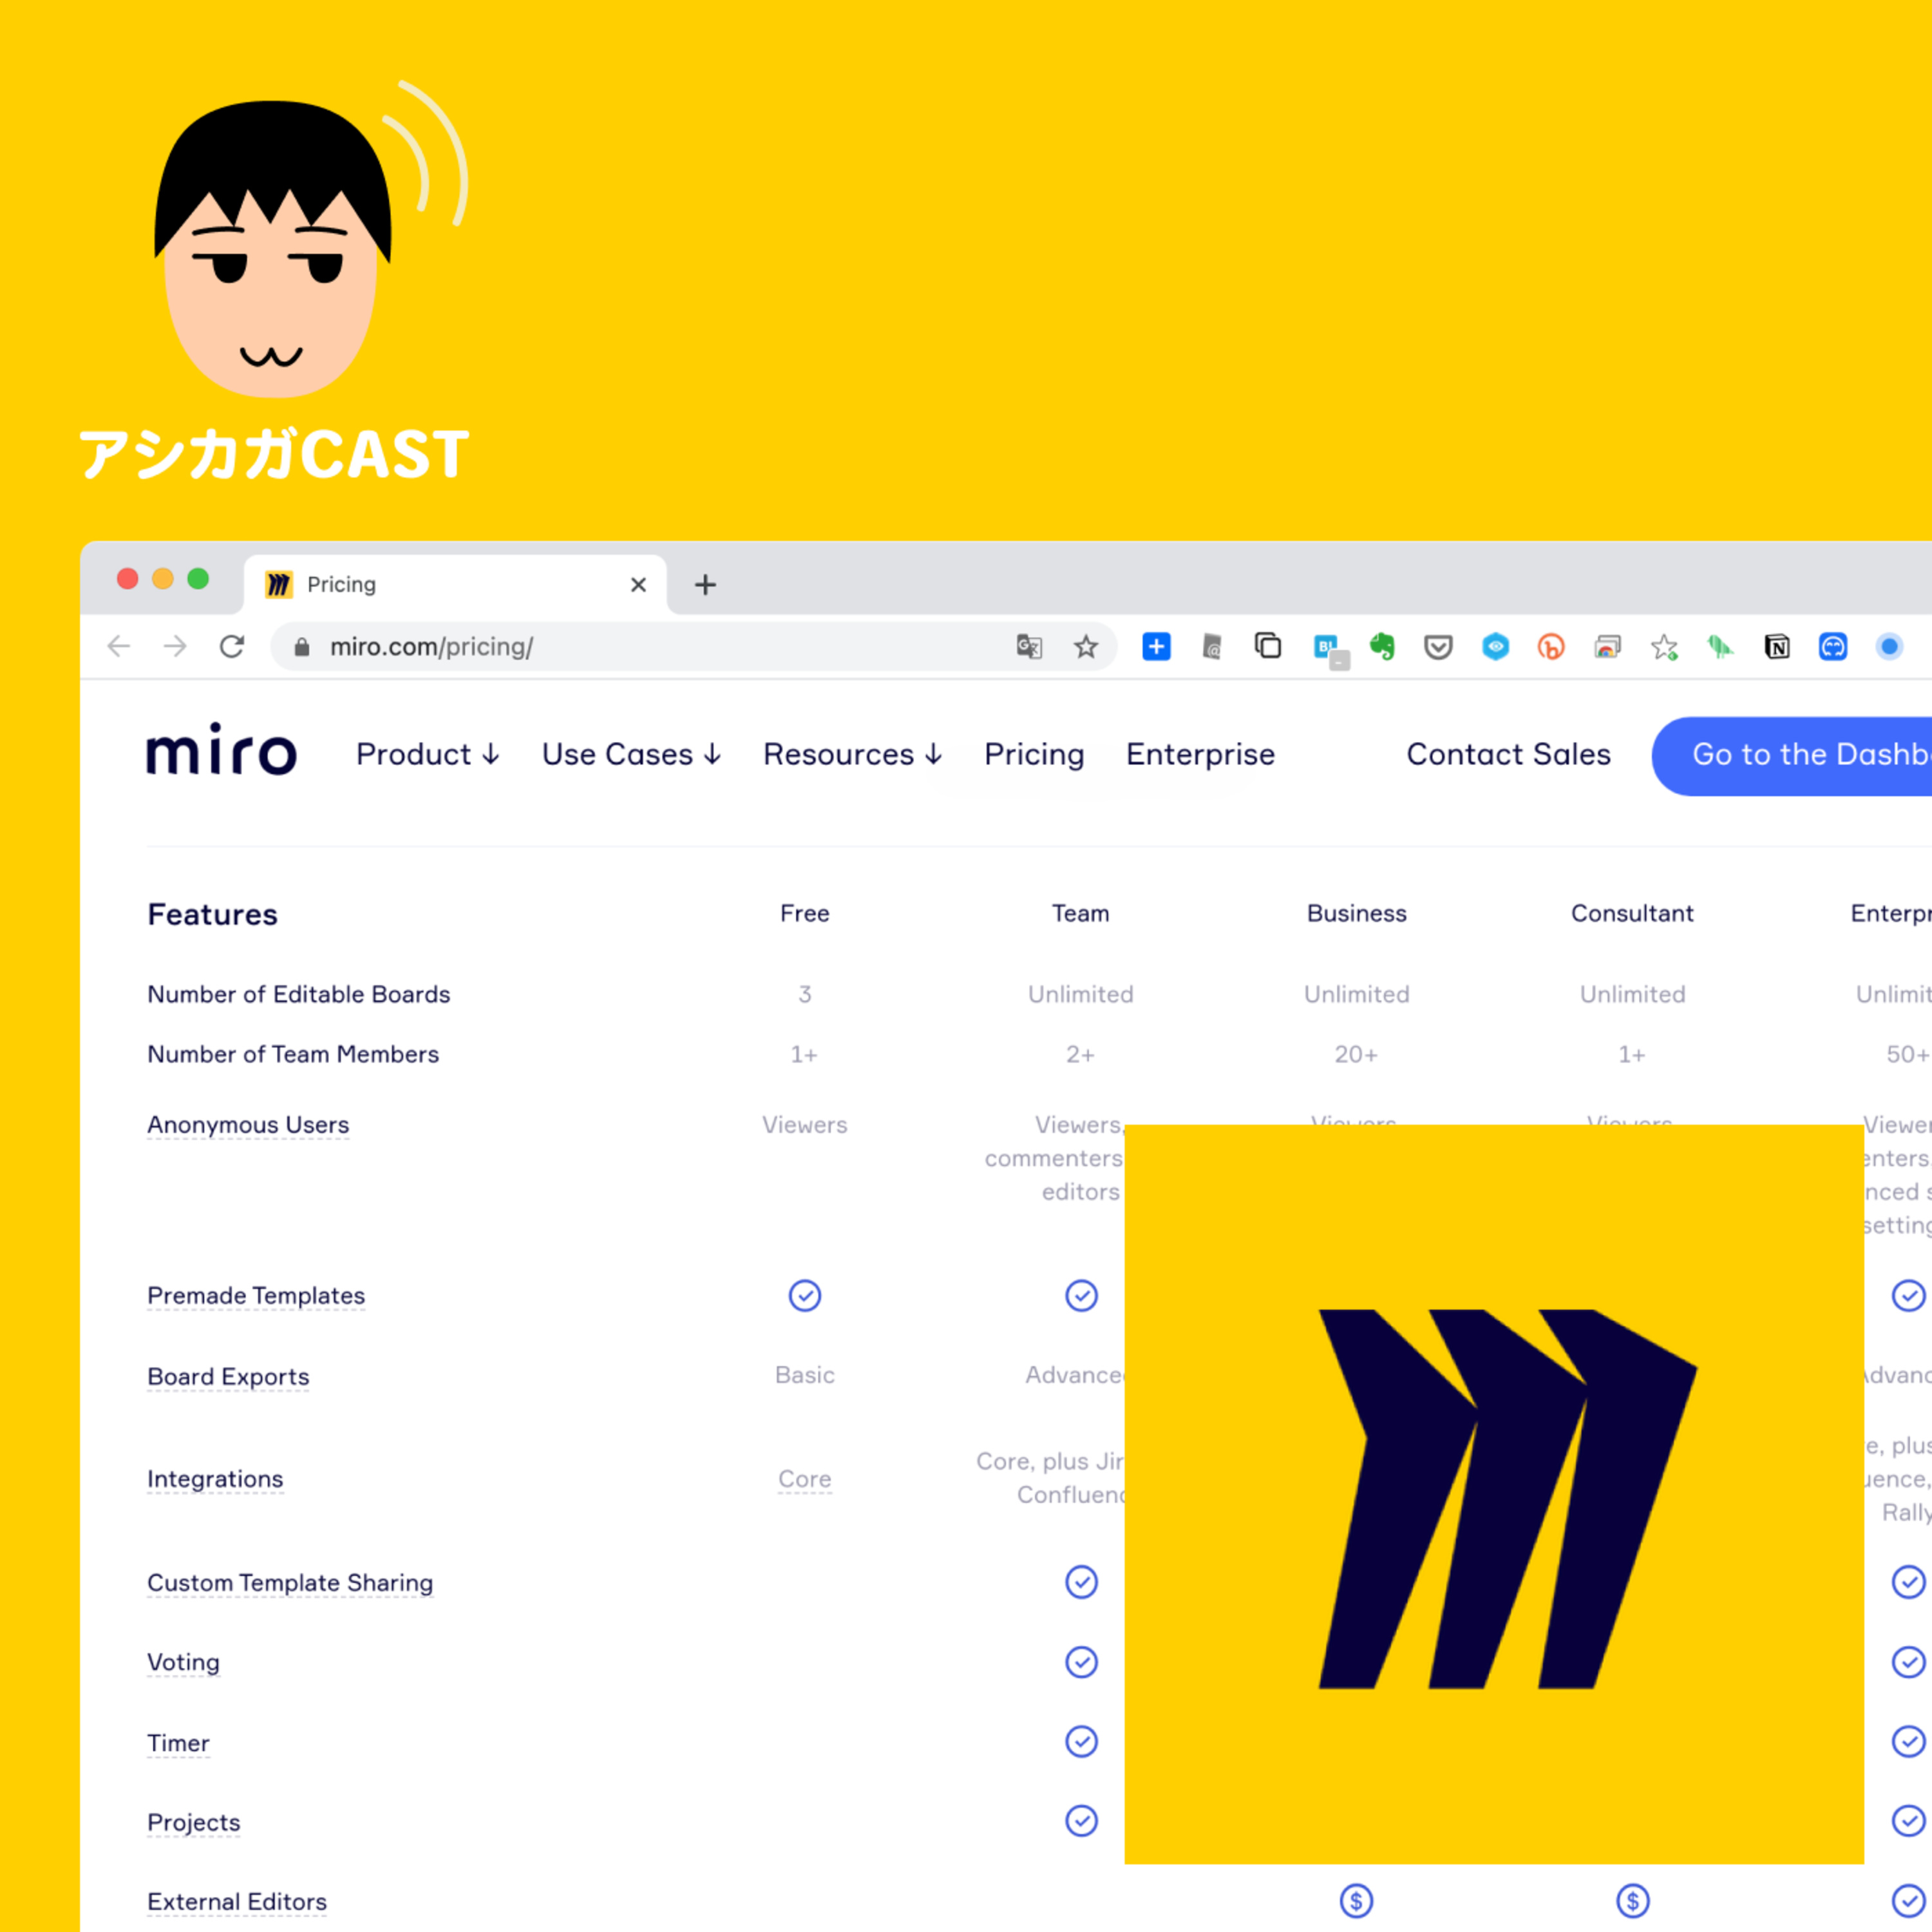This screenshot has height=1932, width=1932.
Task: Click the Notion web clipper icon
Action: click(x=1777, y=647)
